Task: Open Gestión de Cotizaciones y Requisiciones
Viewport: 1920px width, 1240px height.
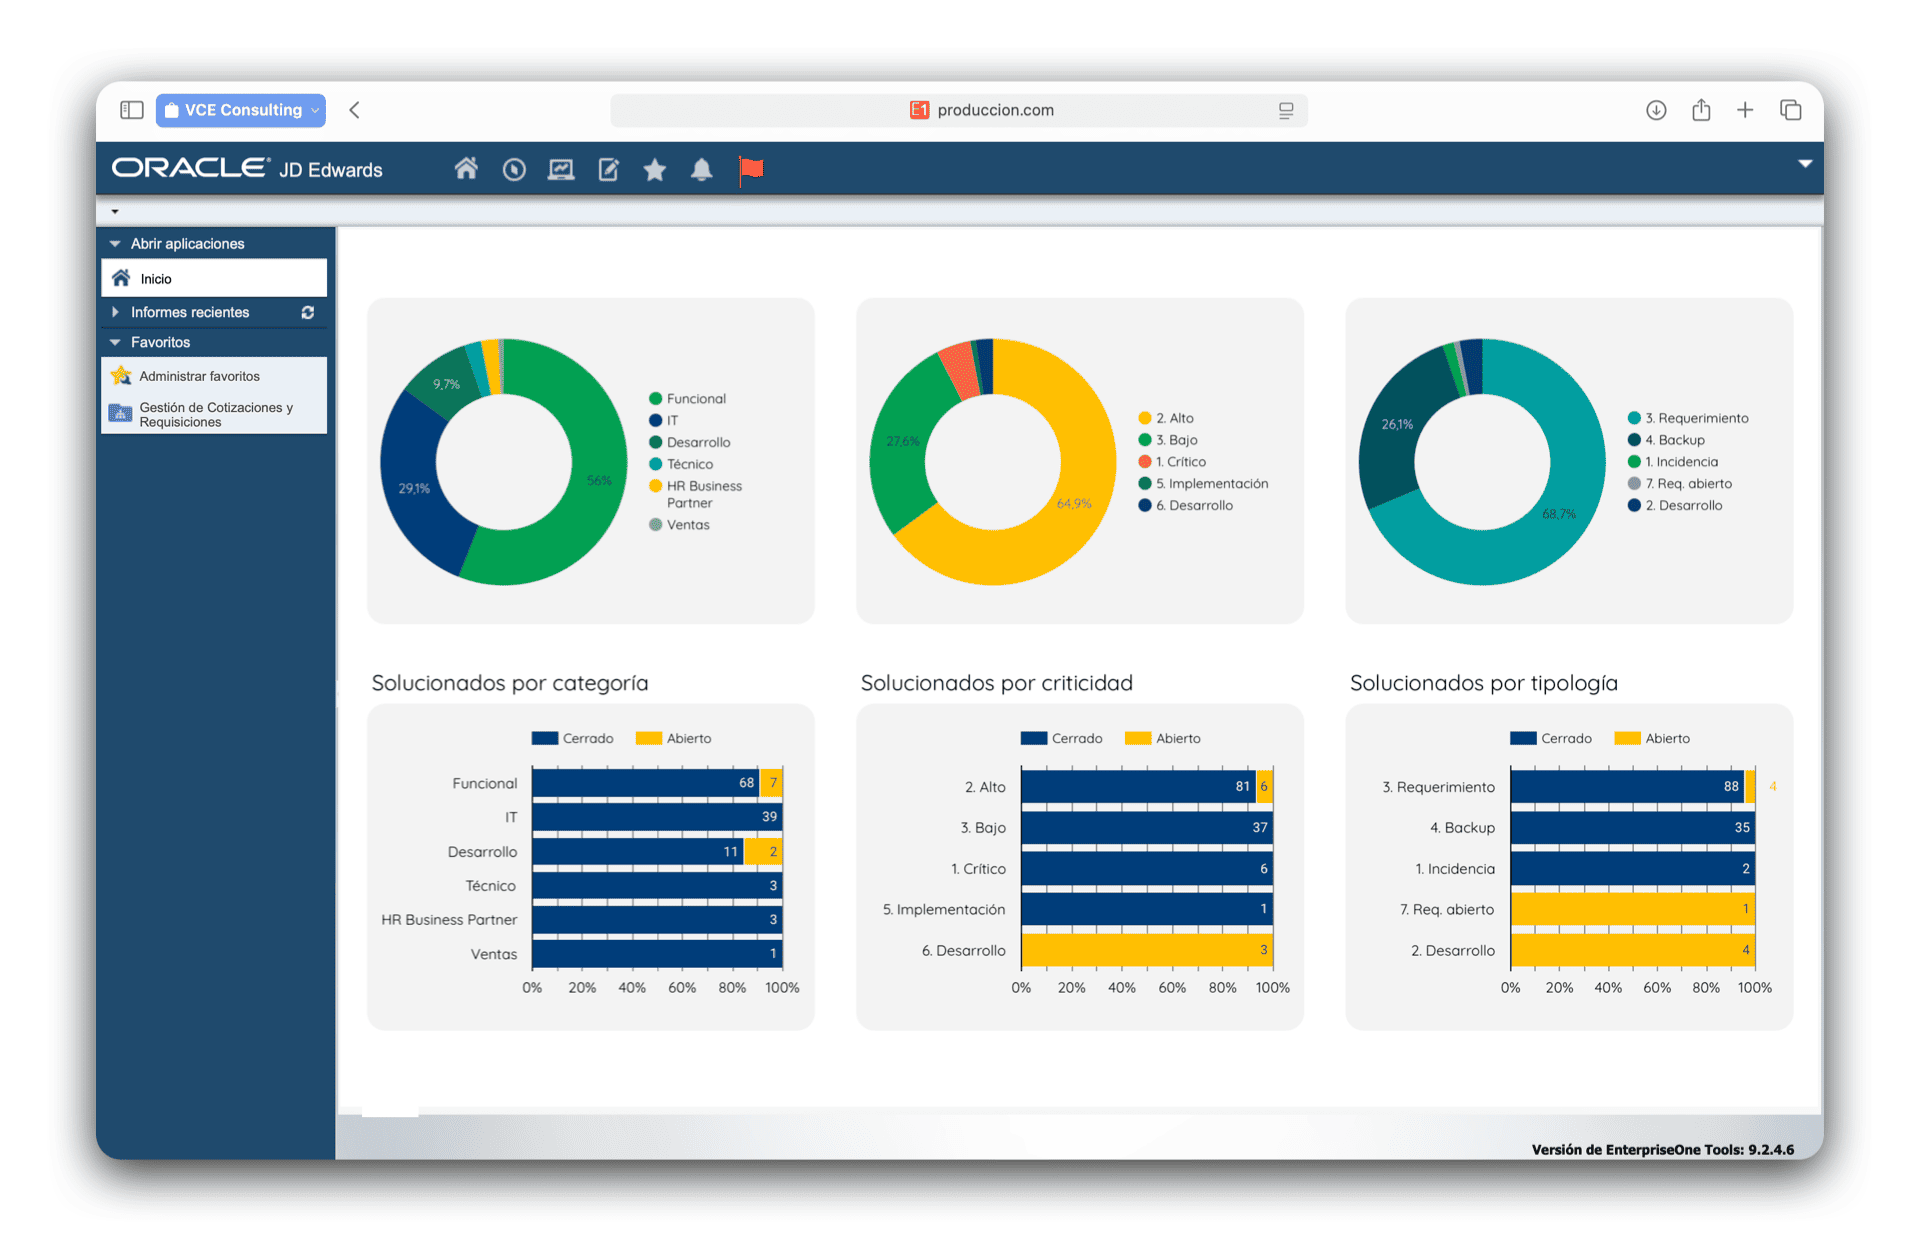Action: point(215,415)
